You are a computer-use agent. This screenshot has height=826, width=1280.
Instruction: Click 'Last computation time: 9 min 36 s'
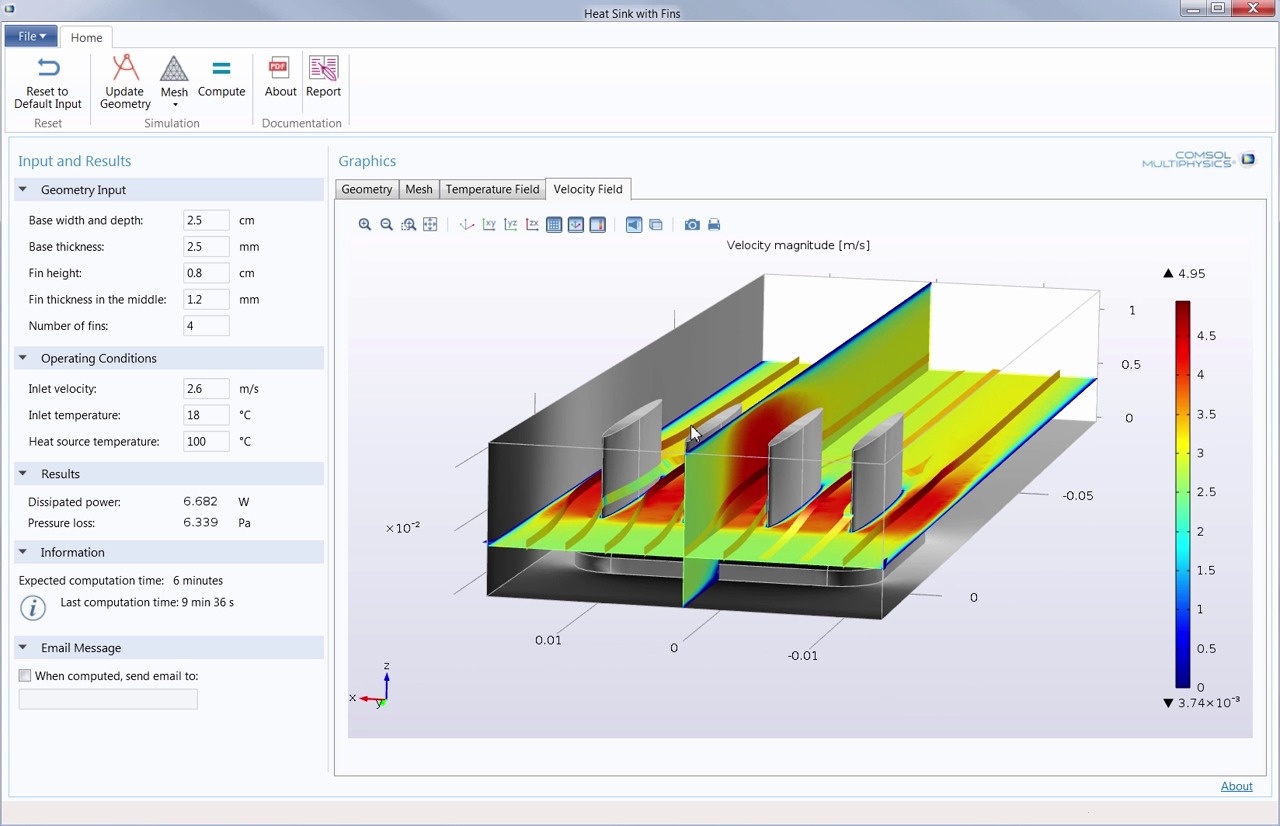pyautogui.click(x=147, y=602)
